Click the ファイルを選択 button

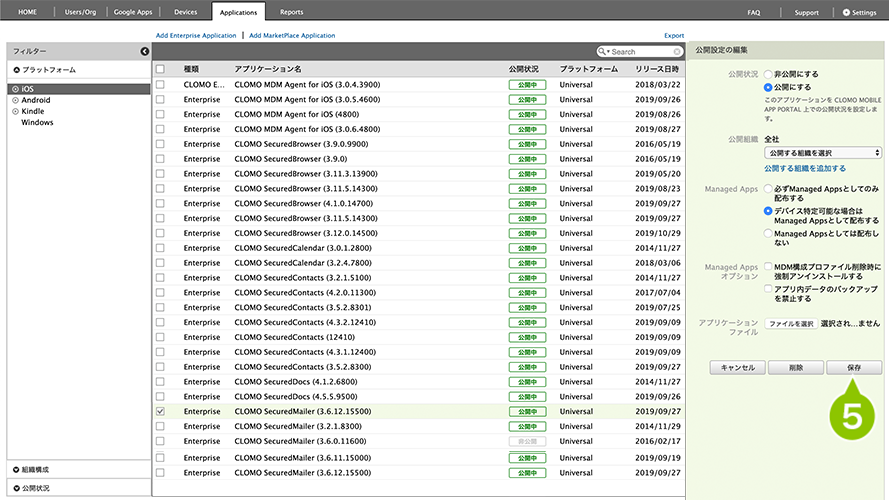(791, 324)
